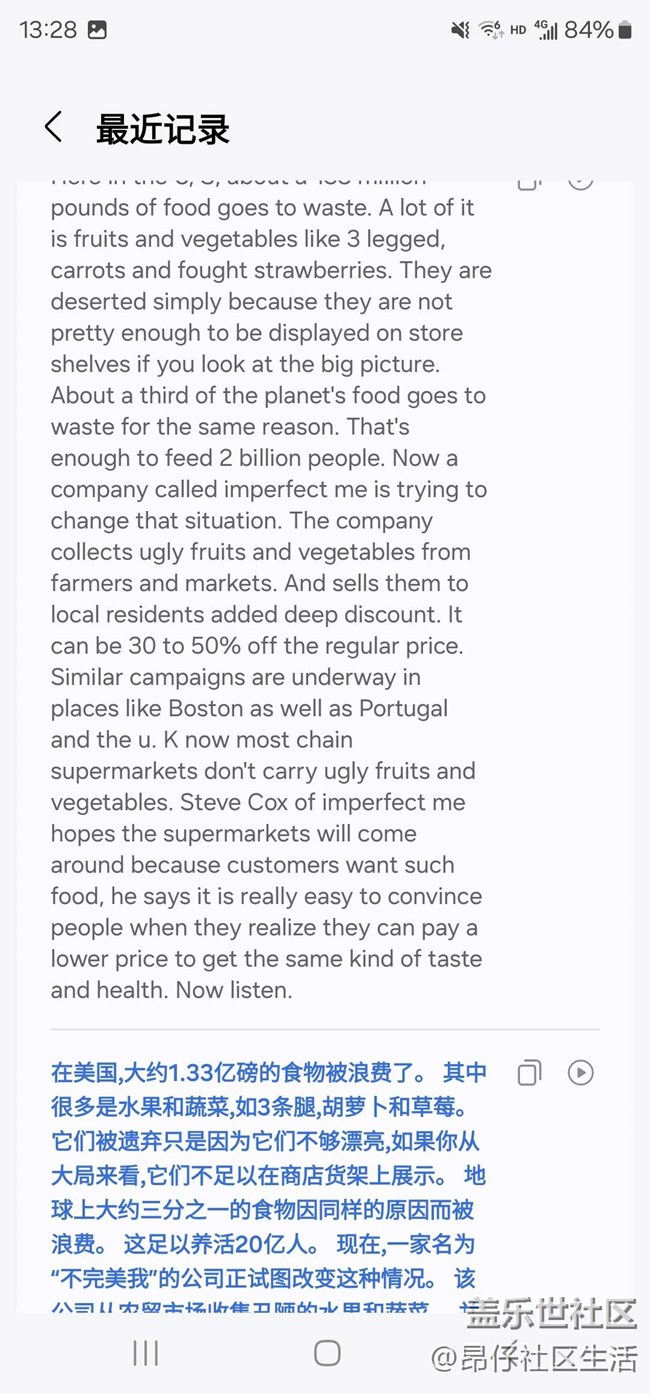
Task: Tap the 13:28 clock in status bar
Action: (48, 30)
